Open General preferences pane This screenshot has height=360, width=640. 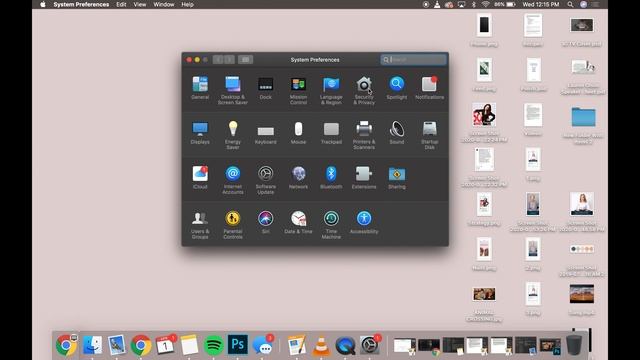pos(200,87)
